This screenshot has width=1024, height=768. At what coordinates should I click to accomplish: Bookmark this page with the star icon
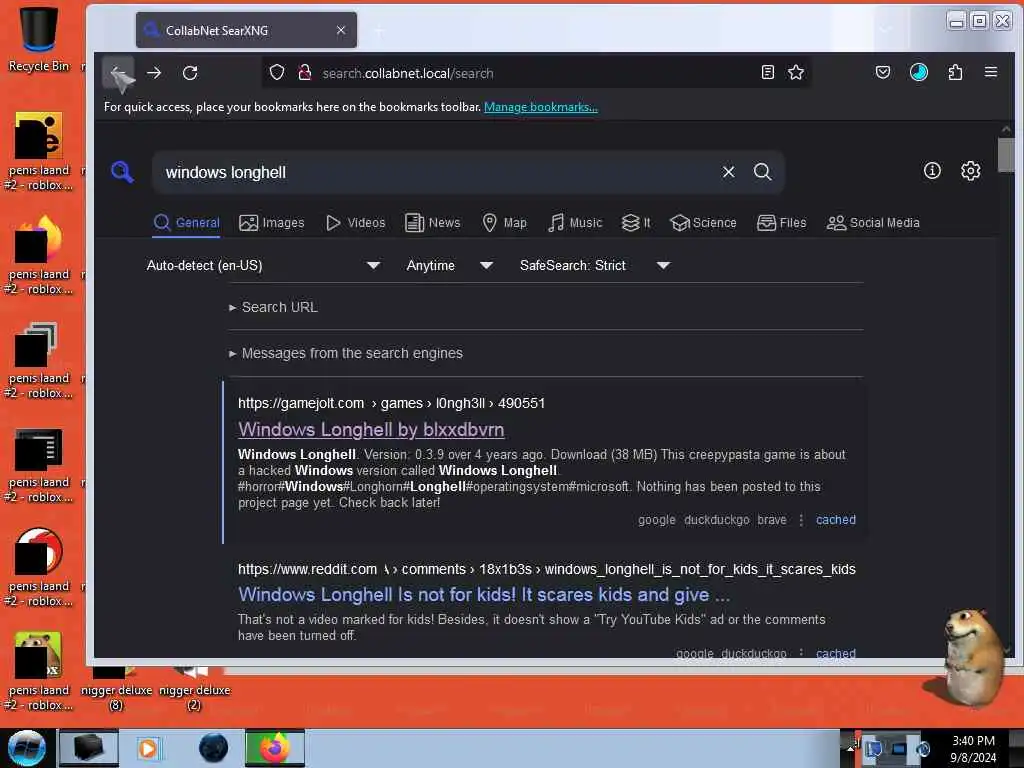click(x=795, y=72)
